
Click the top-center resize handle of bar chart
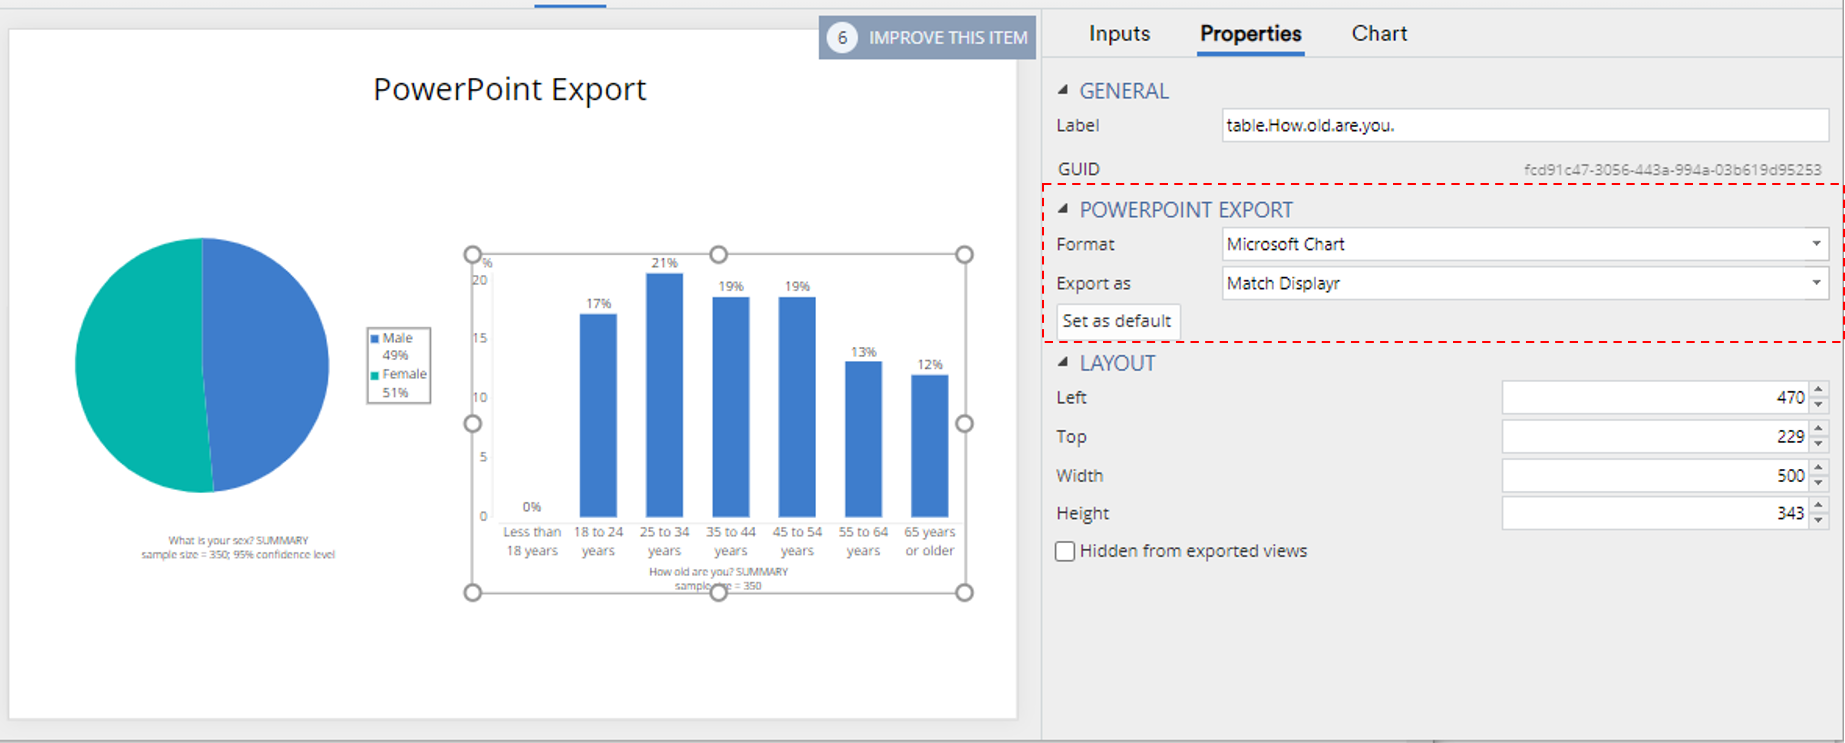pyautogui.click(x=718, y=255)
